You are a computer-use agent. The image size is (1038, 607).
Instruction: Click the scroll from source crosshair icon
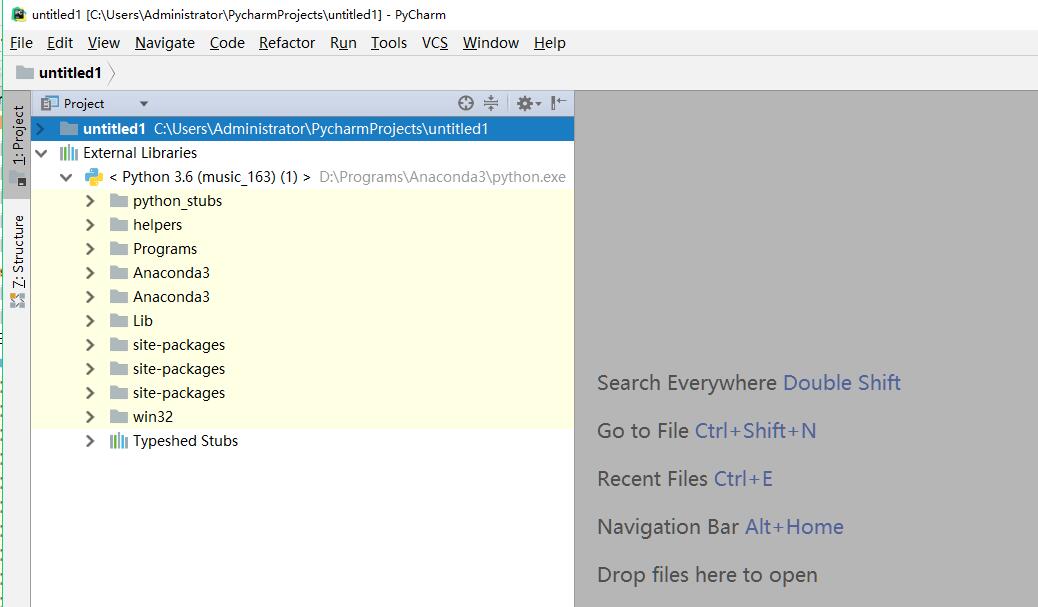click(466, 103)
